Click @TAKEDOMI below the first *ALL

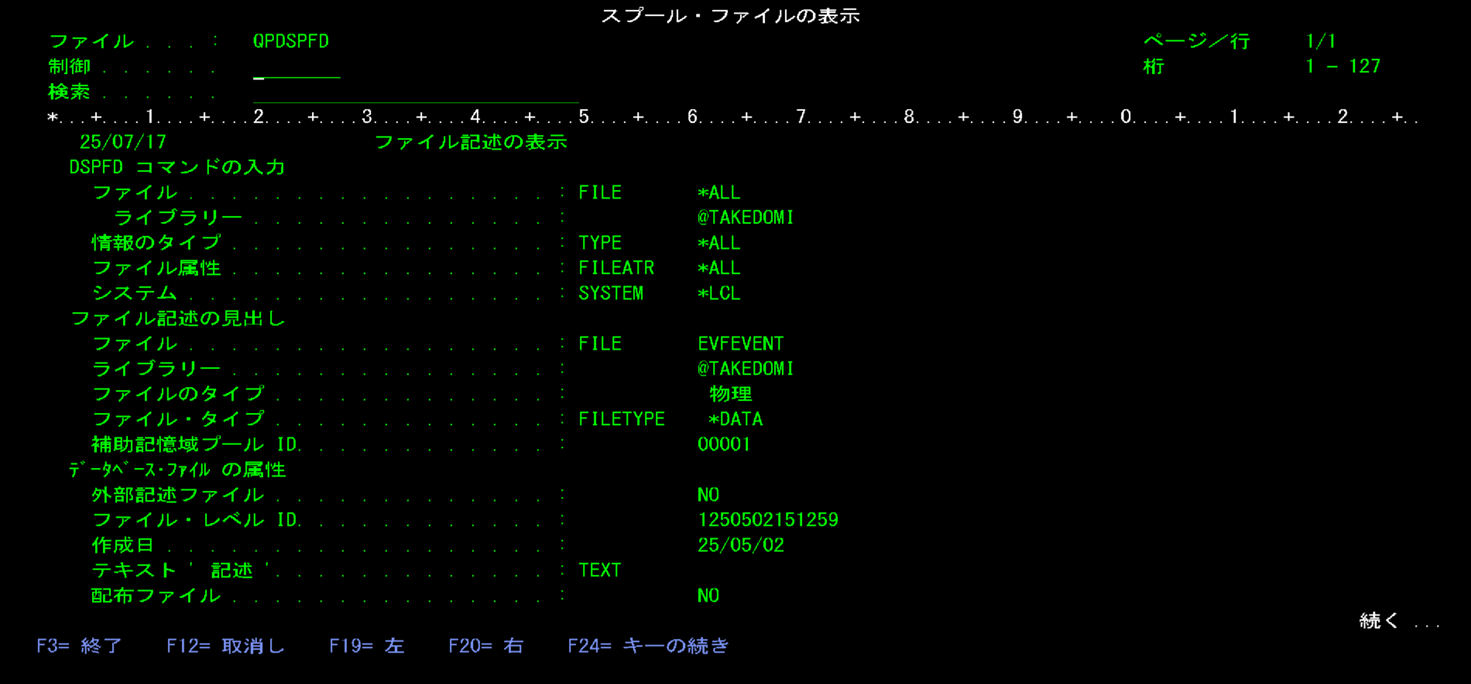746,217
